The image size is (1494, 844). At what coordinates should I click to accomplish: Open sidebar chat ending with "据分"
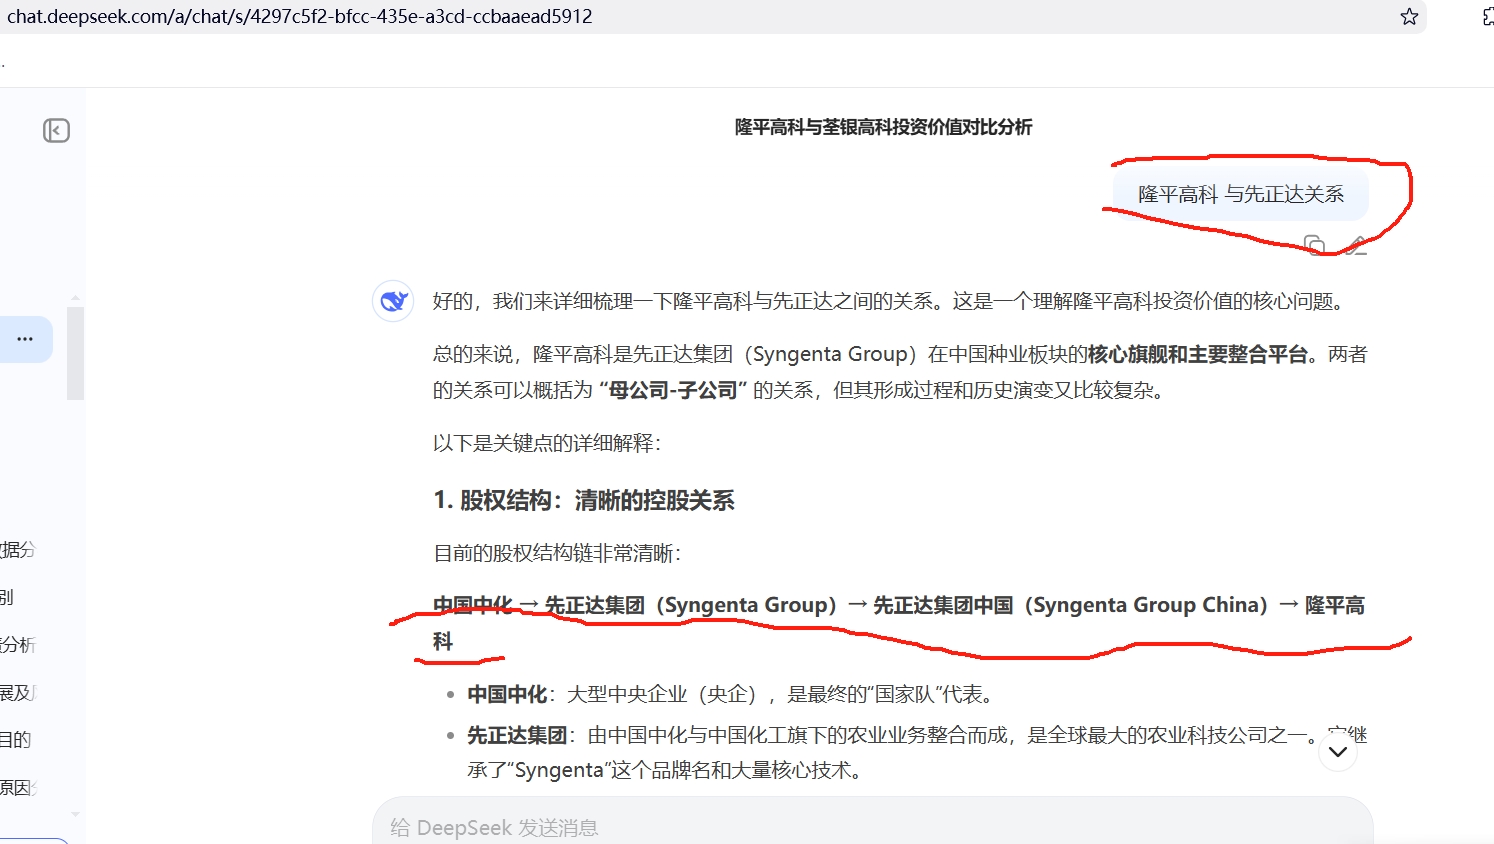(x=18, y=550)
